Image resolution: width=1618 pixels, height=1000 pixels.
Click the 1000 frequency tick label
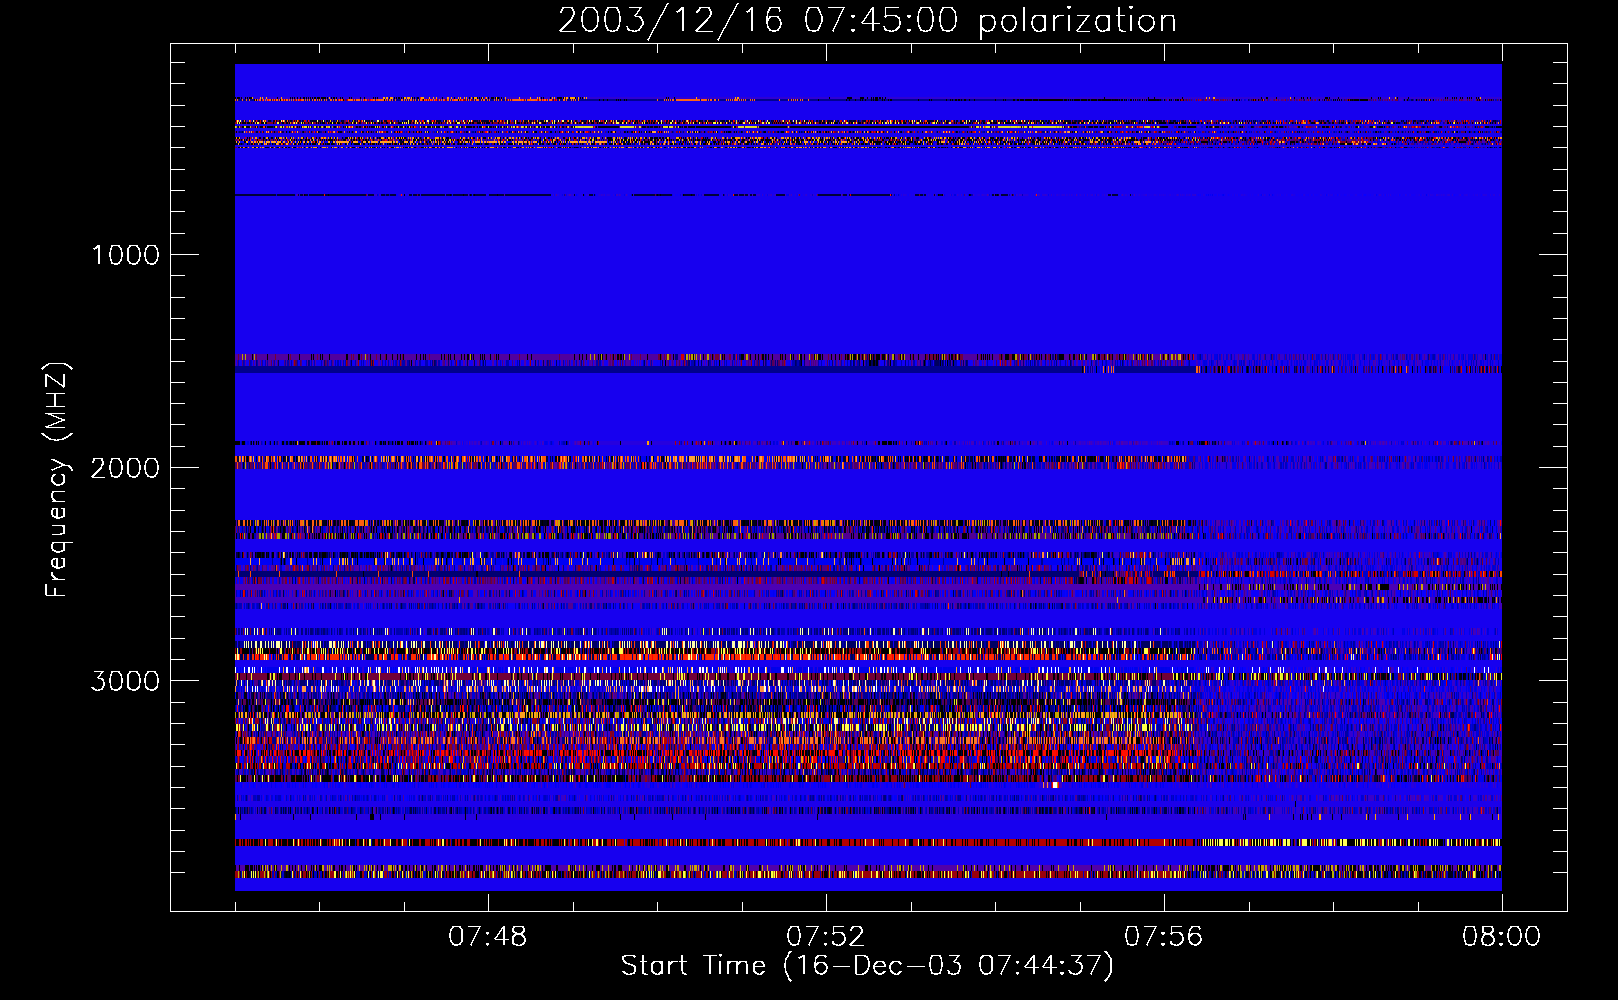click(x=125, y=255)
